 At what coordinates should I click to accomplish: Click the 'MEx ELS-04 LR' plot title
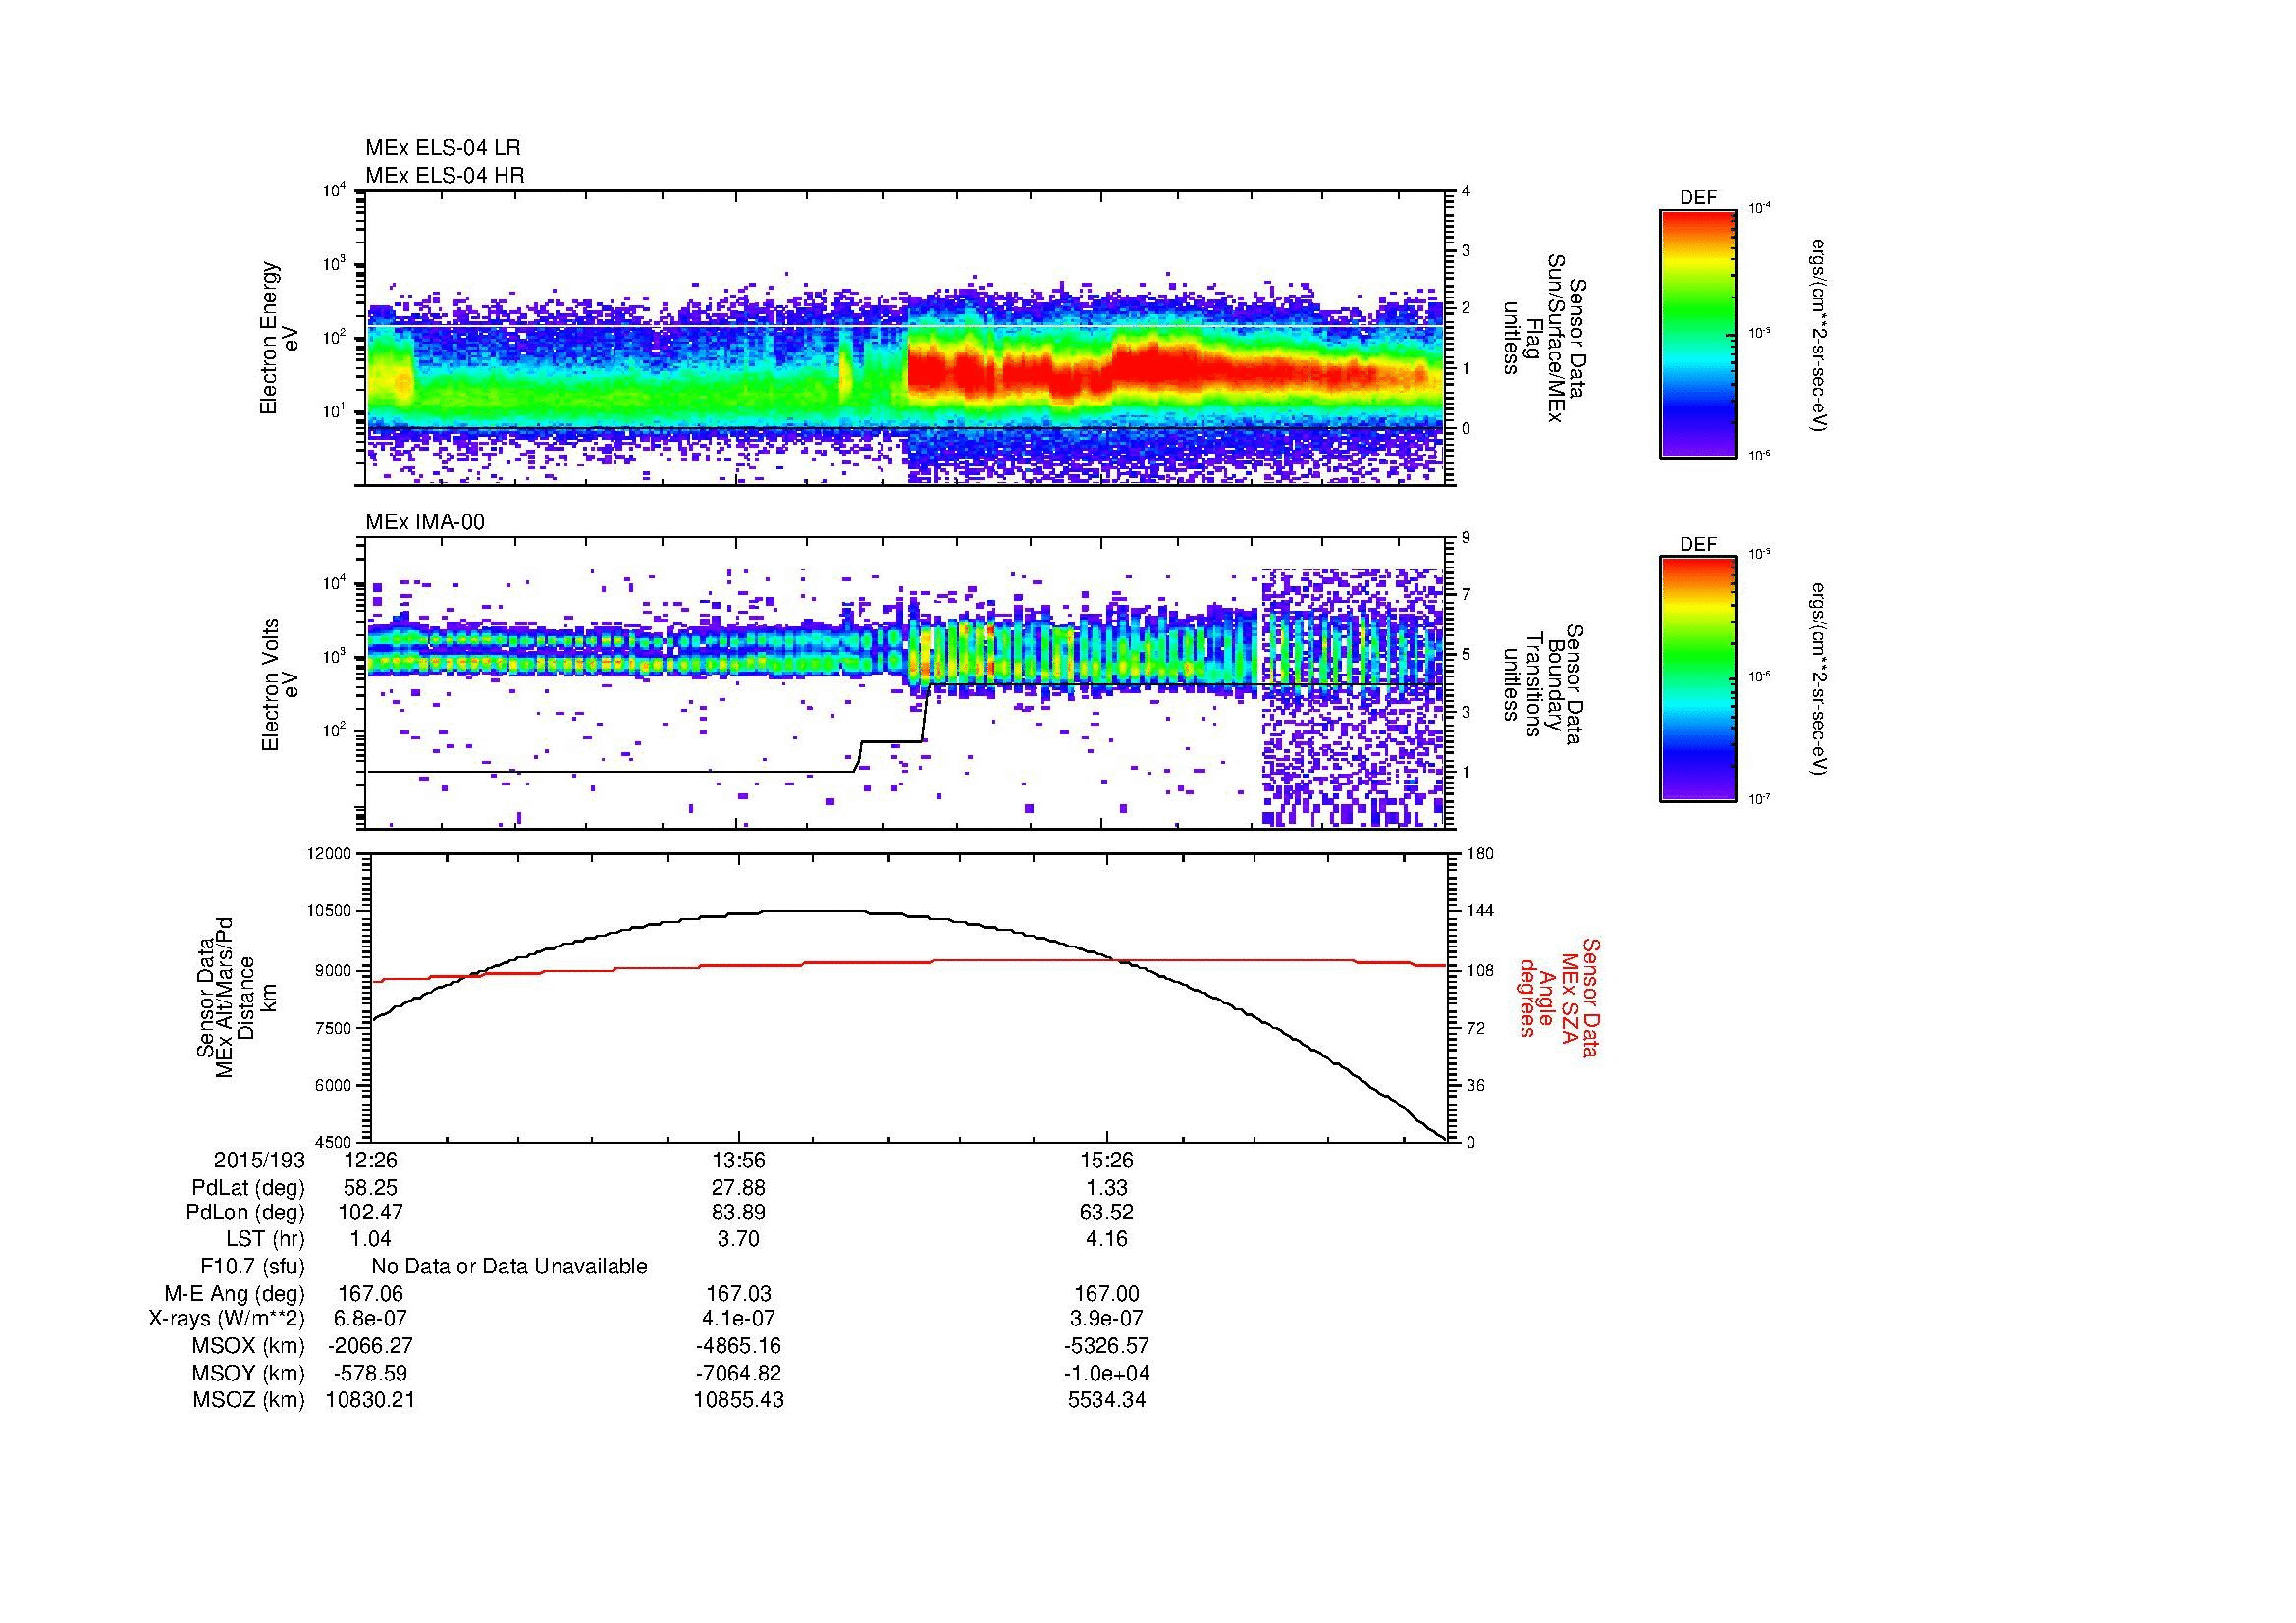pyautogui.click(x=443, y=148)
